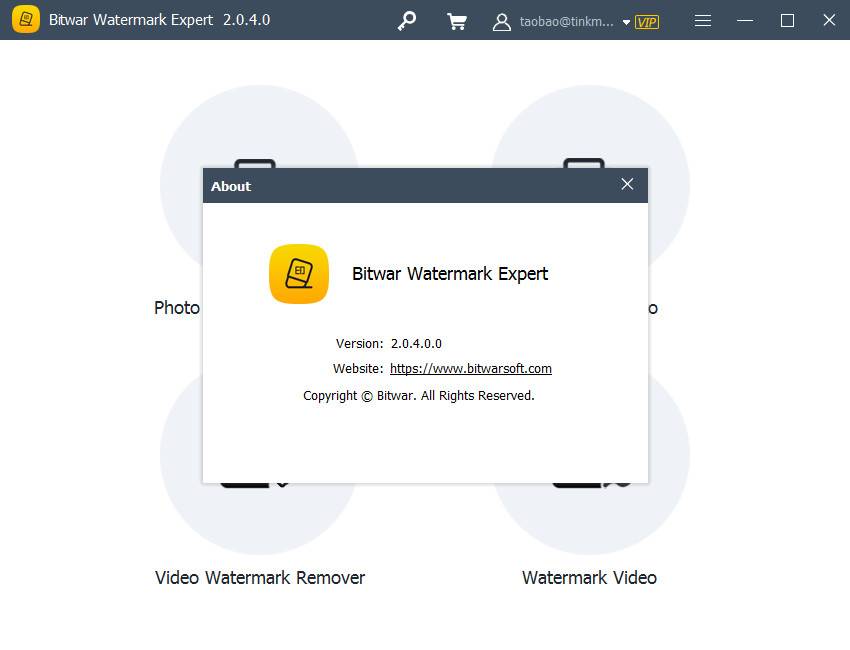The width and height of the screenshot is (850, 650).
Task: Click the key activation icon in title bar
Action: (x=407, y=21)
